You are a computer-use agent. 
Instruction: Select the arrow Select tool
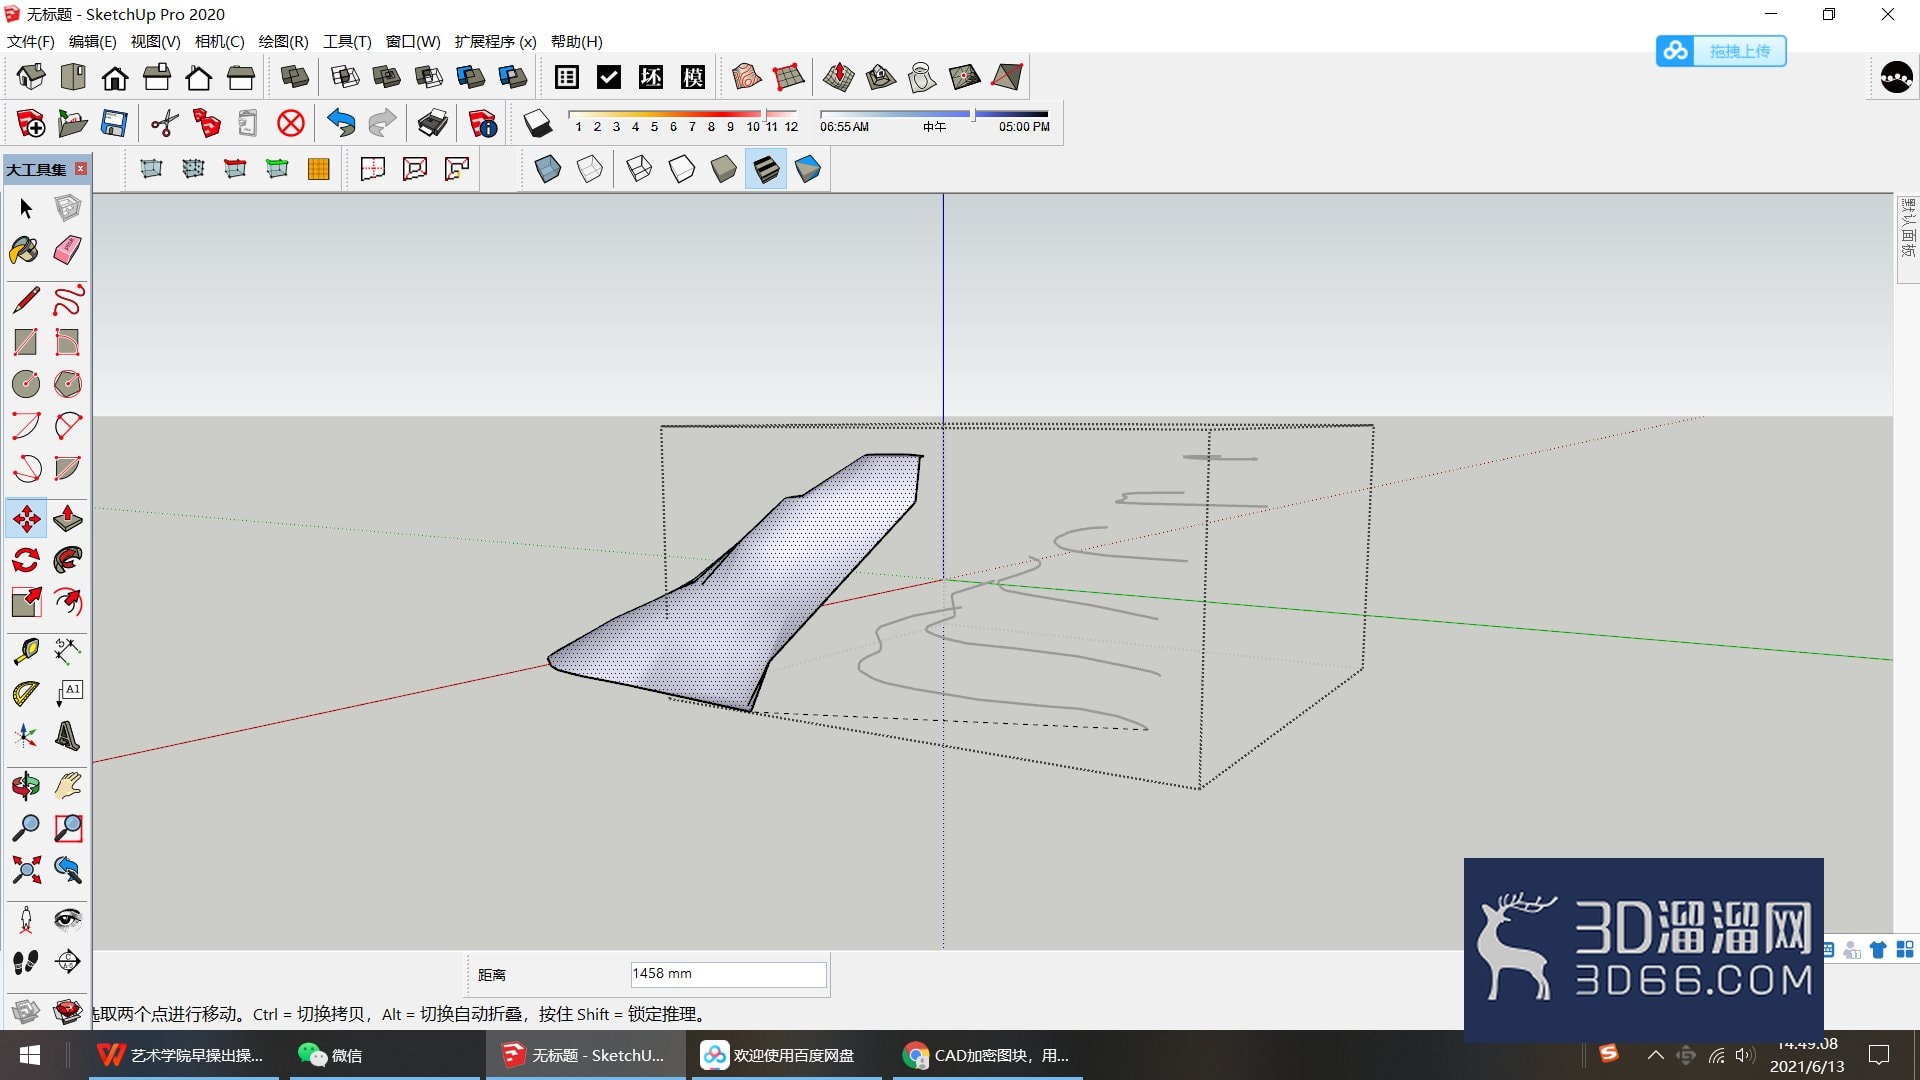pos(26,208)
